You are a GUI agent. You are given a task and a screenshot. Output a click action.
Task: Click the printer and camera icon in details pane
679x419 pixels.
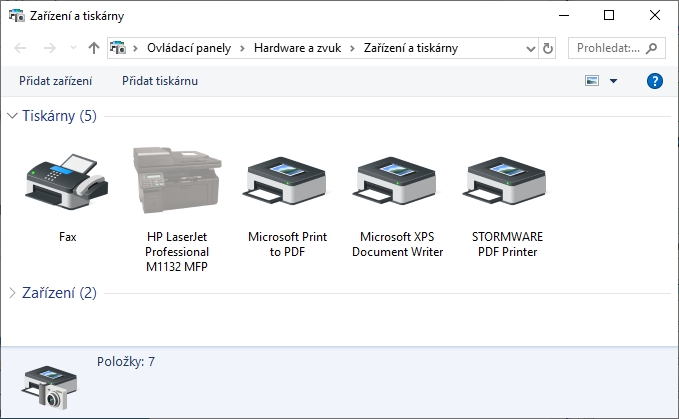(49, 387)
